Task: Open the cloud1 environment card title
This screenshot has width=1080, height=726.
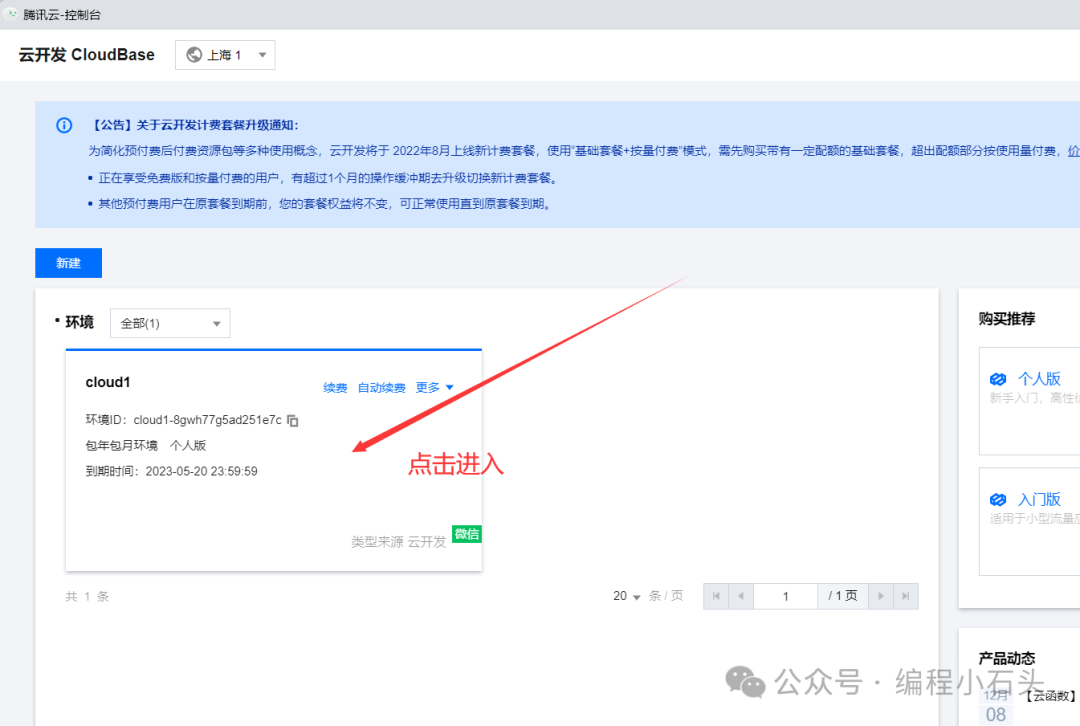Action: point(107,382)
